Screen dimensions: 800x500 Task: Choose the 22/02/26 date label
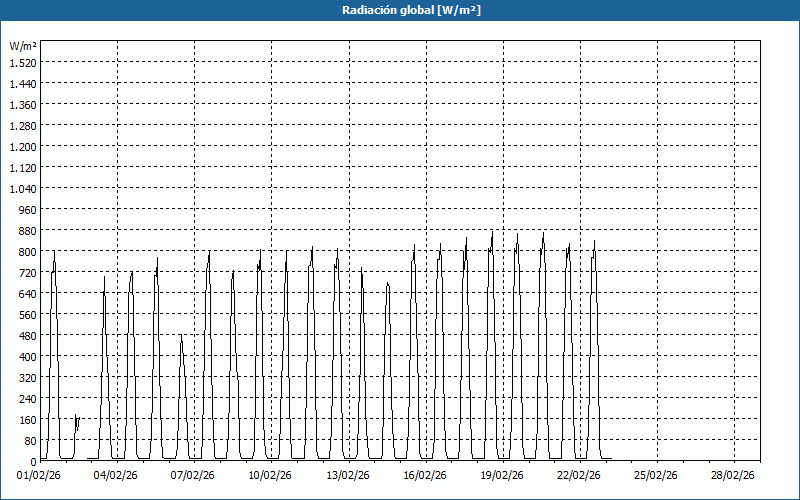click(x=579, y=476)
